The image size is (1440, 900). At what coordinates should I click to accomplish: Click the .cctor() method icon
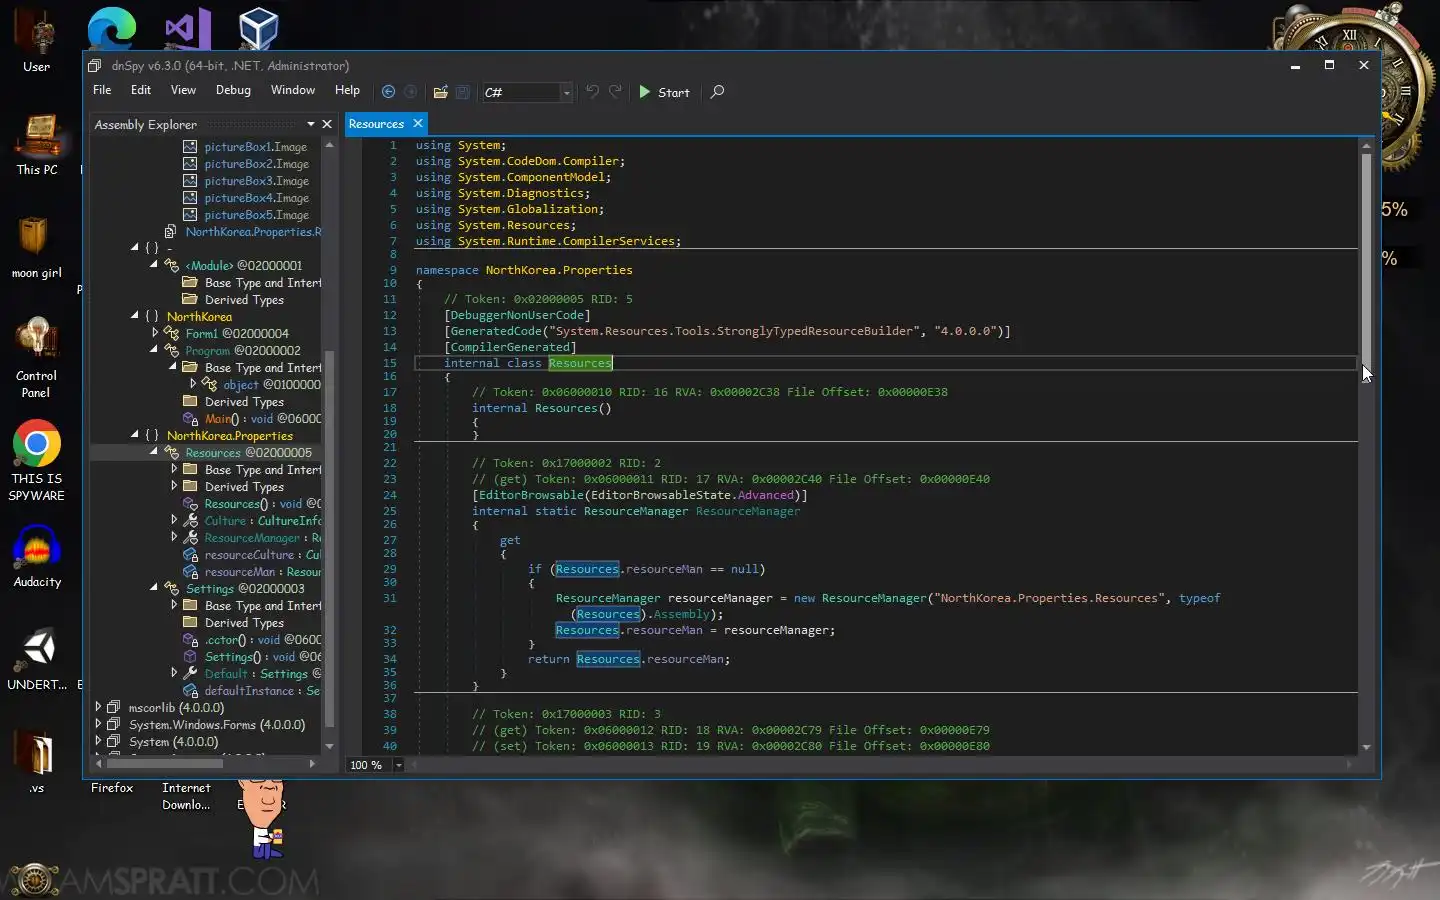190,640
